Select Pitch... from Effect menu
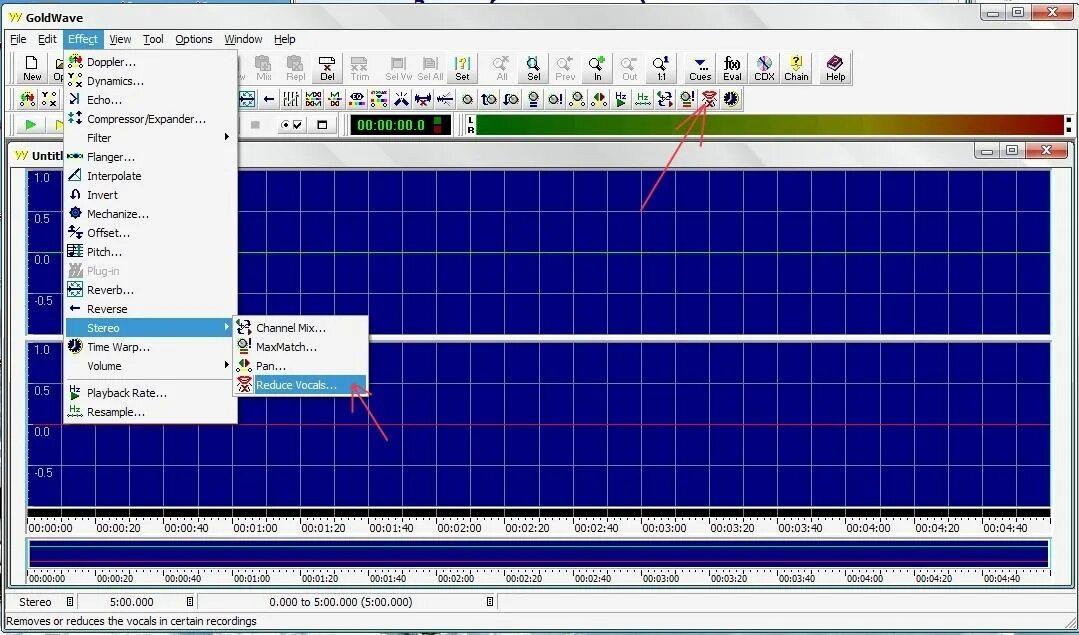 (151, 252)
